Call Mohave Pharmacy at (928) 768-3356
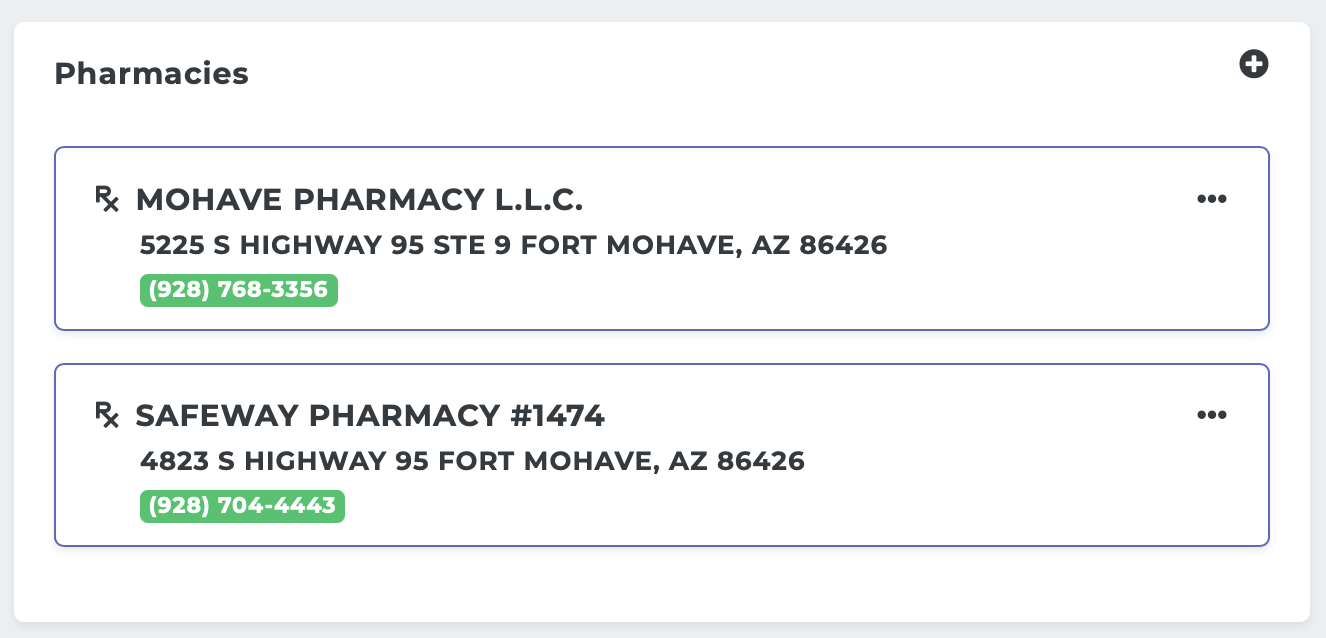Screen dimensions: 1326x638 [239, 290]
